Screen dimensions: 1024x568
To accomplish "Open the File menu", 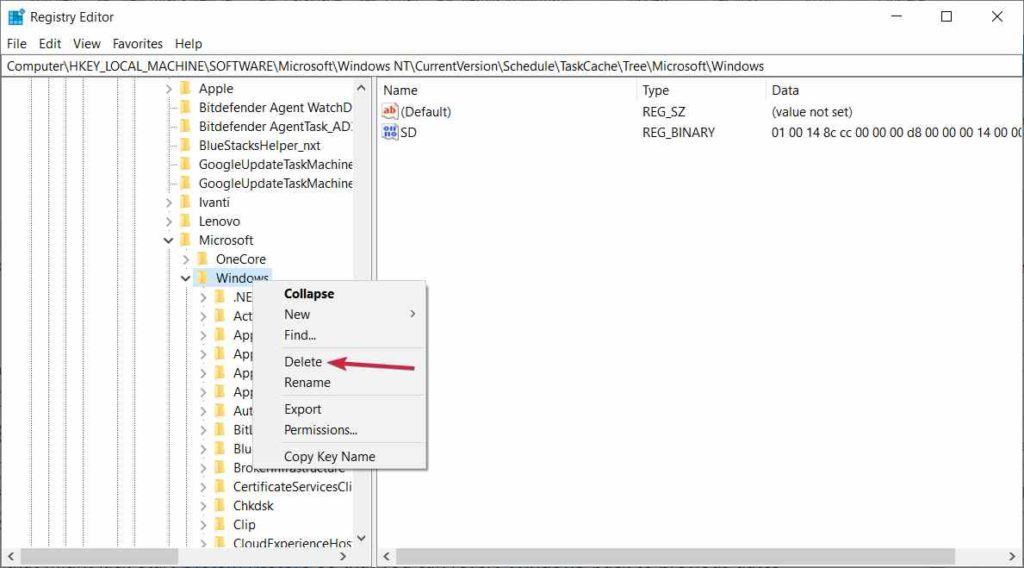I will tap(16, 44).
